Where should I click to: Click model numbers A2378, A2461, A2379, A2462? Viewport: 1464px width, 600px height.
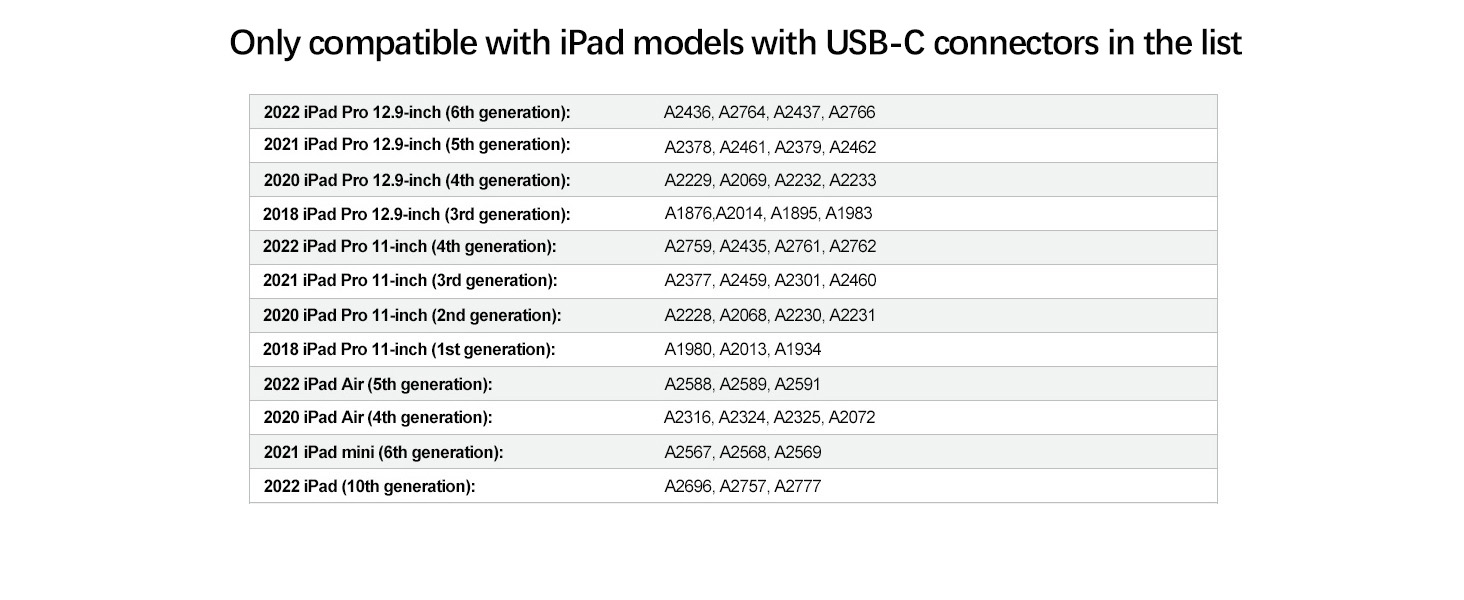(770, 147)
